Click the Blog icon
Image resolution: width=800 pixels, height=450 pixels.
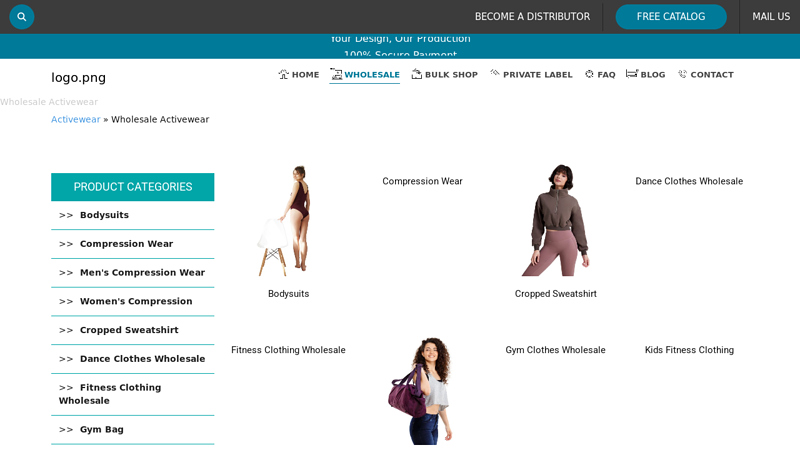[632, 73]
